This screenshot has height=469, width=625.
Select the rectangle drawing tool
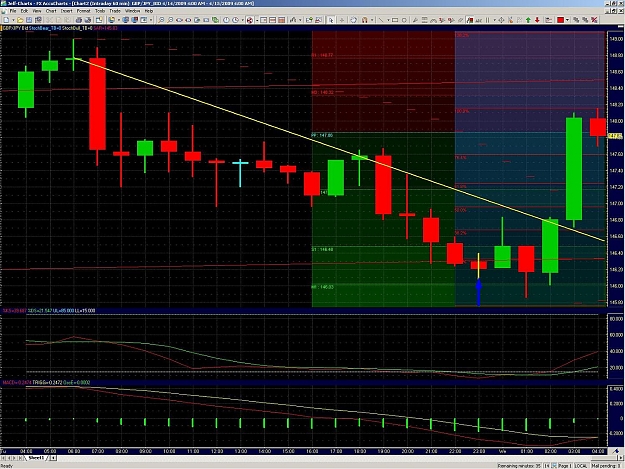pos(395,20)
